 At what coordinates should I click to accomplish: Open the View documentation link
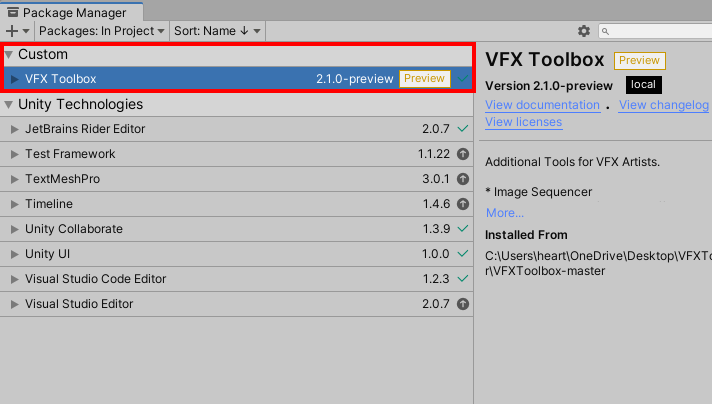pos(542,105)
